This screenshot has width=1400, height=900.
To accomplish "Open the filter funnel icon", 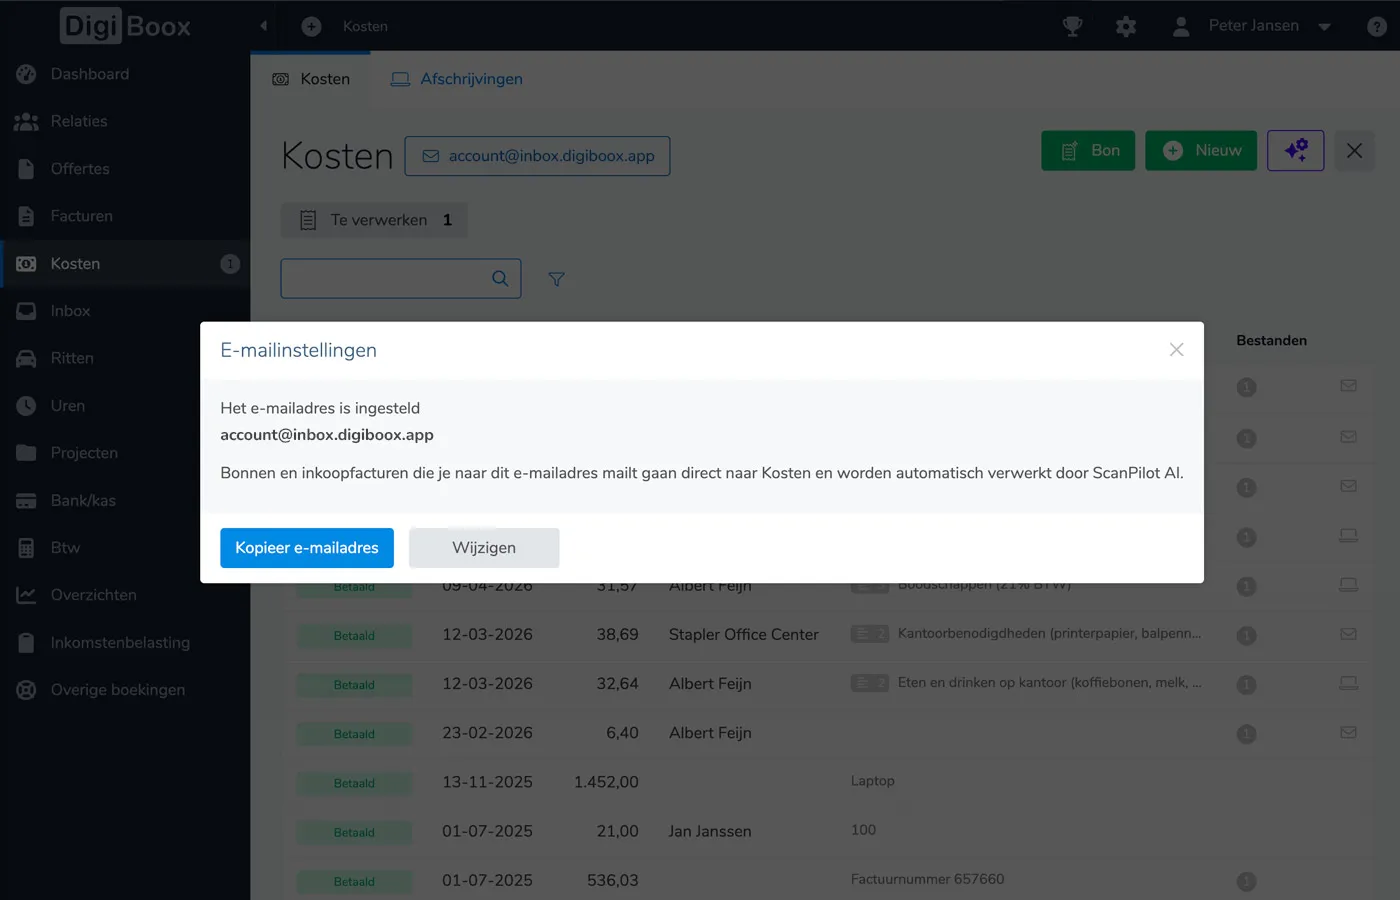I will pos(557,279).
